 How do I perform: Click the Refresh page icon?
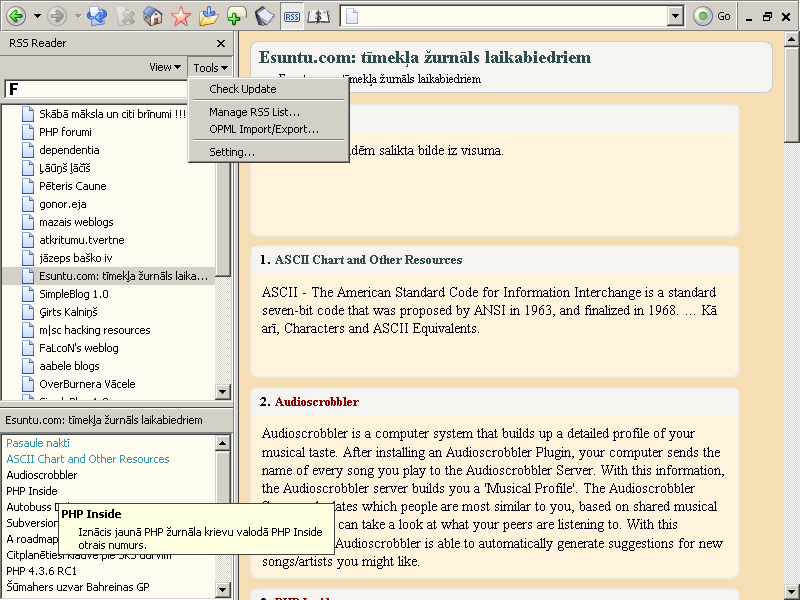tap(97, 16)
